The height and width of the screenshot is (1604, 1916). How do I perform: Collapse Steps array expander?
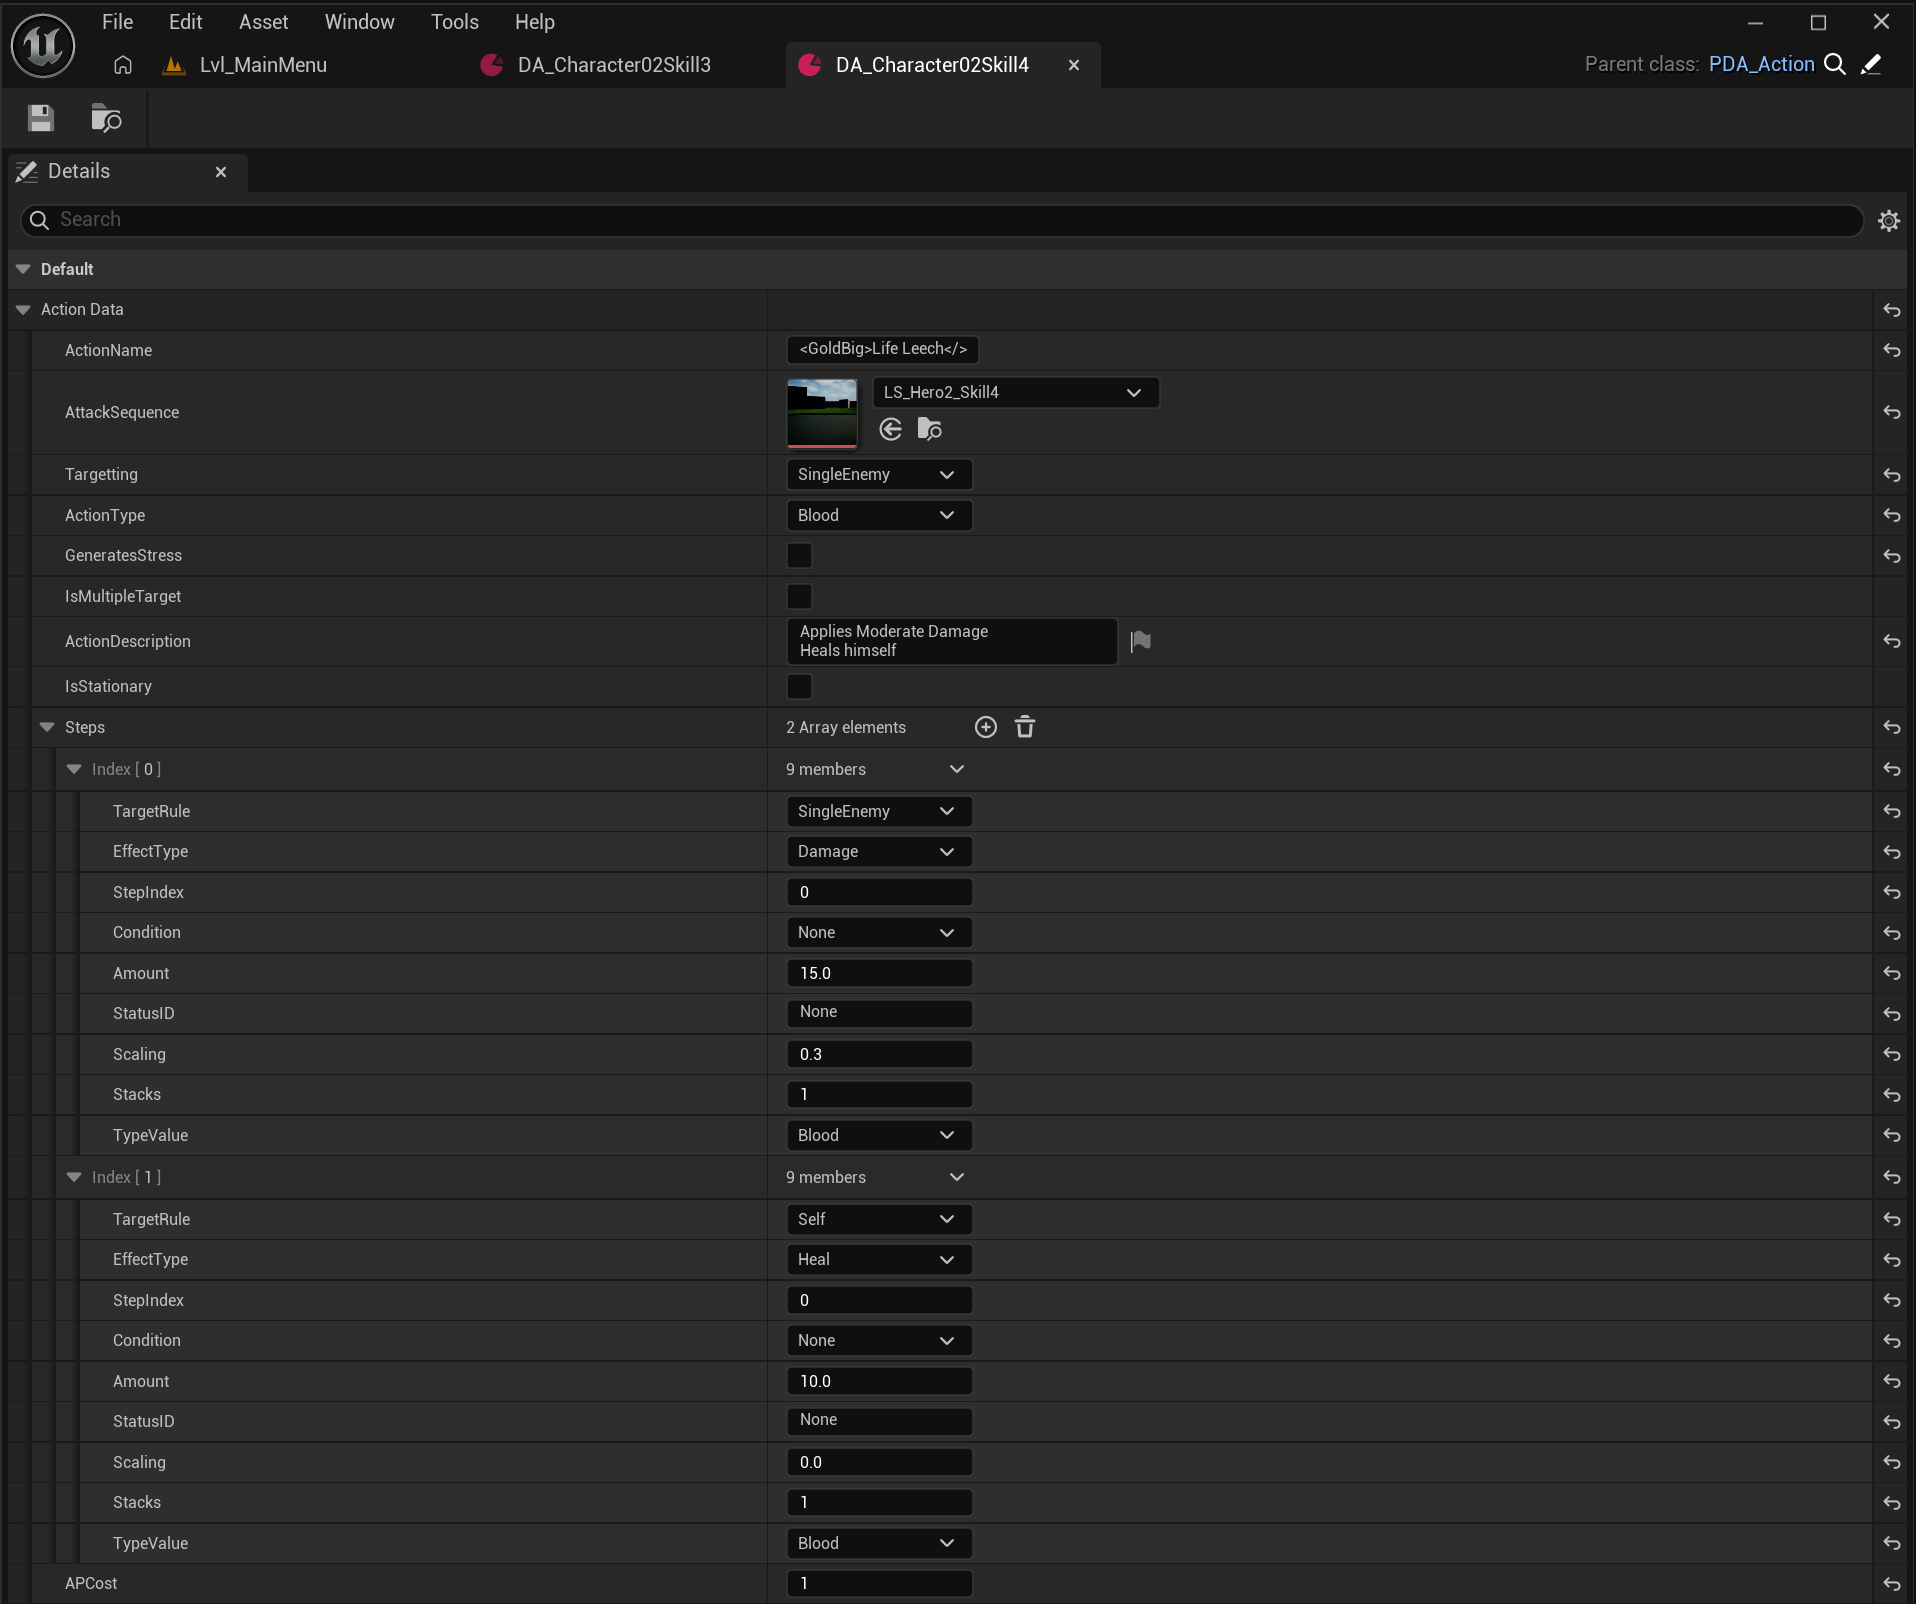pyautogui.click(x=47, y=727)
